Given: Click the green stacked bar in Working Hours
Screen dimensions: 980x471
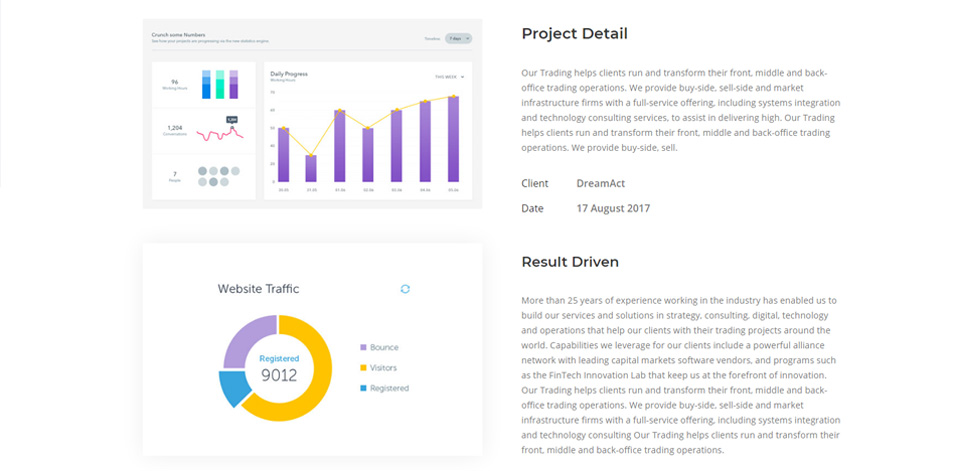Looking at the screenshot, I should 220,84.
